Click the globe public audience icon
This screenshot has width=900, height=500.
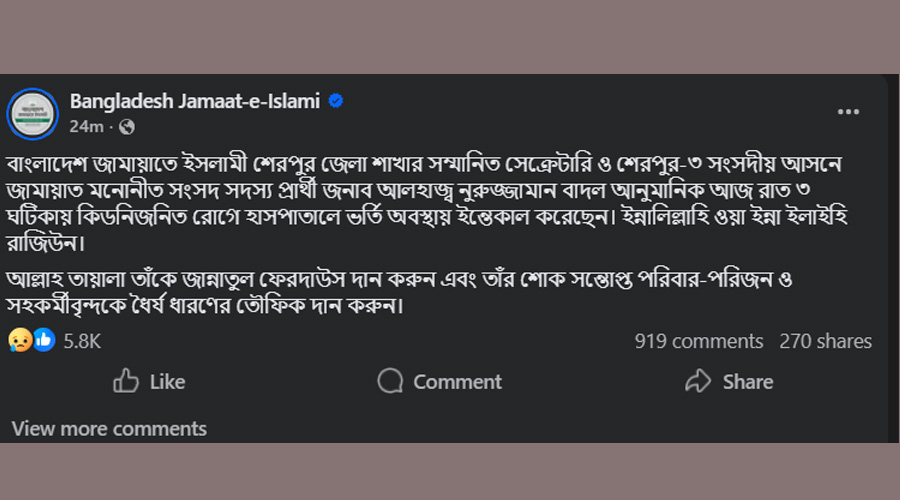tap(127, 127)
